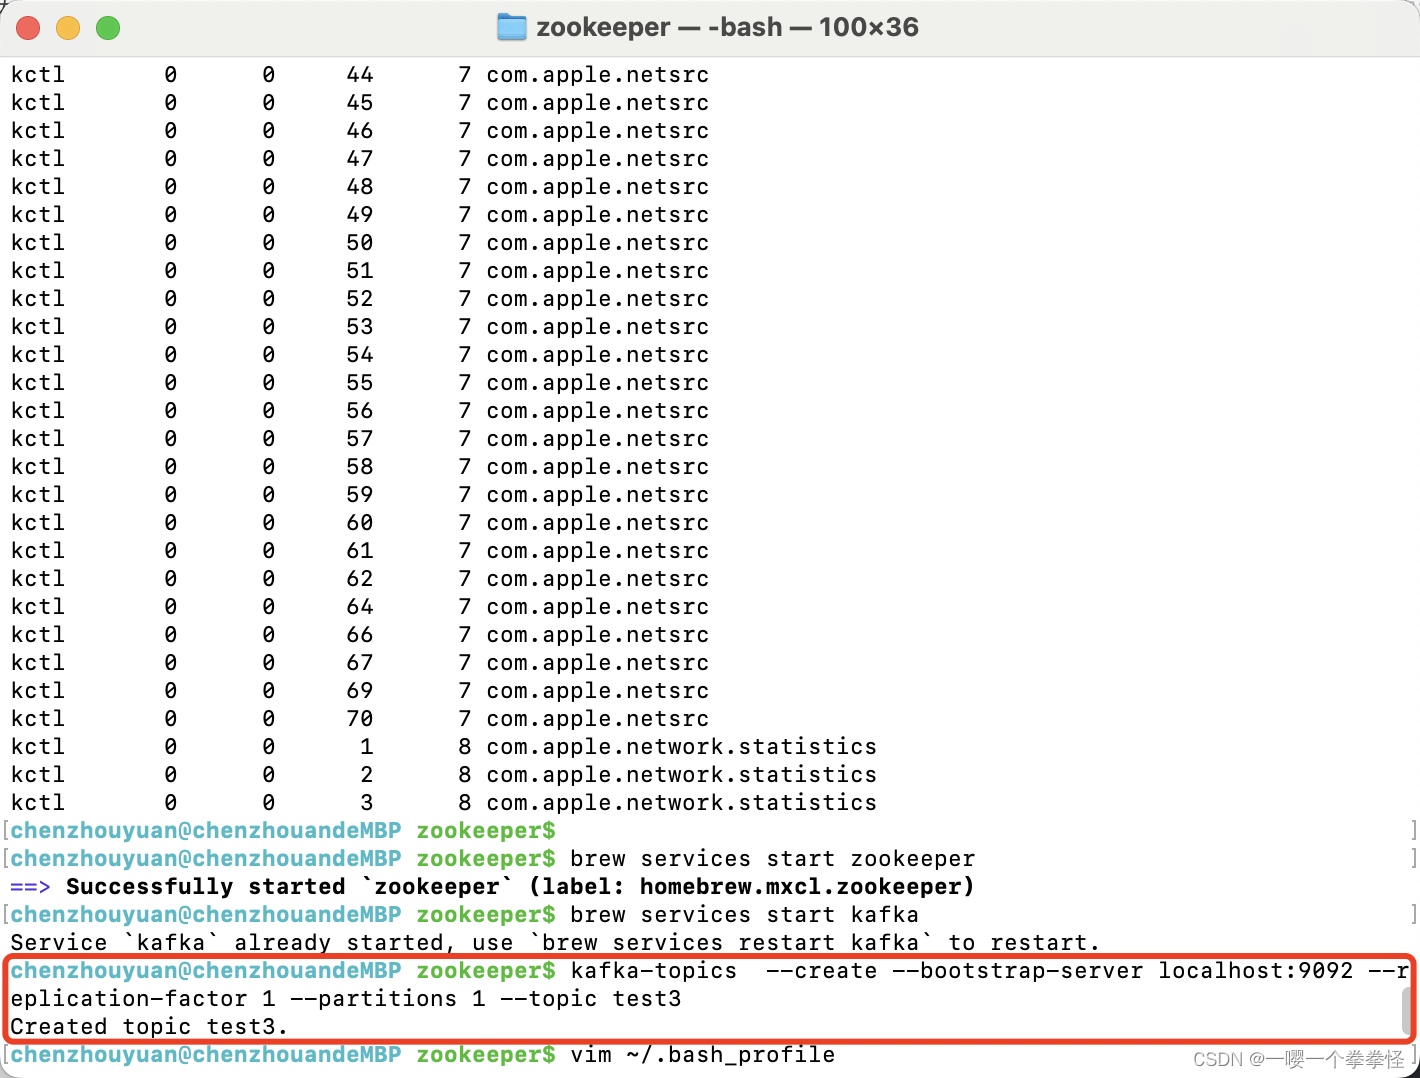1420x1078 pixels.
Task: Click the "vim ~/.bash_profile" command text
Action: [x=702, y=1055]
